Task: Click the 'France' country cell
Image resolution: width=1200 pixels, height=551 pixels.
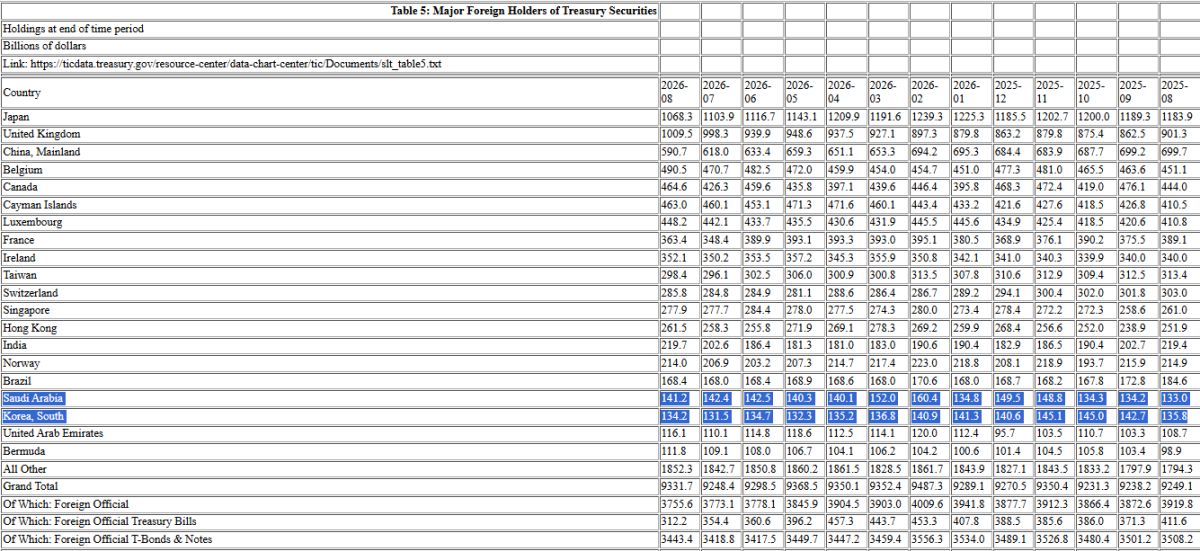Action: point(329,240)
